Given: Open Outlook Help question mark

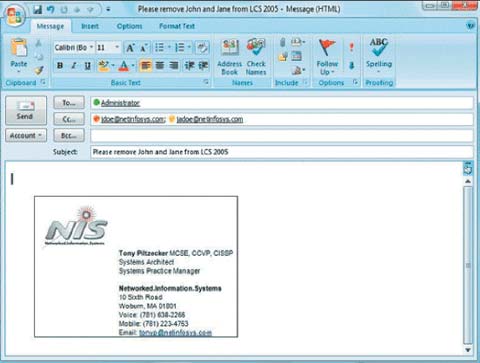Looking at the screenshot, I should 470,26.
